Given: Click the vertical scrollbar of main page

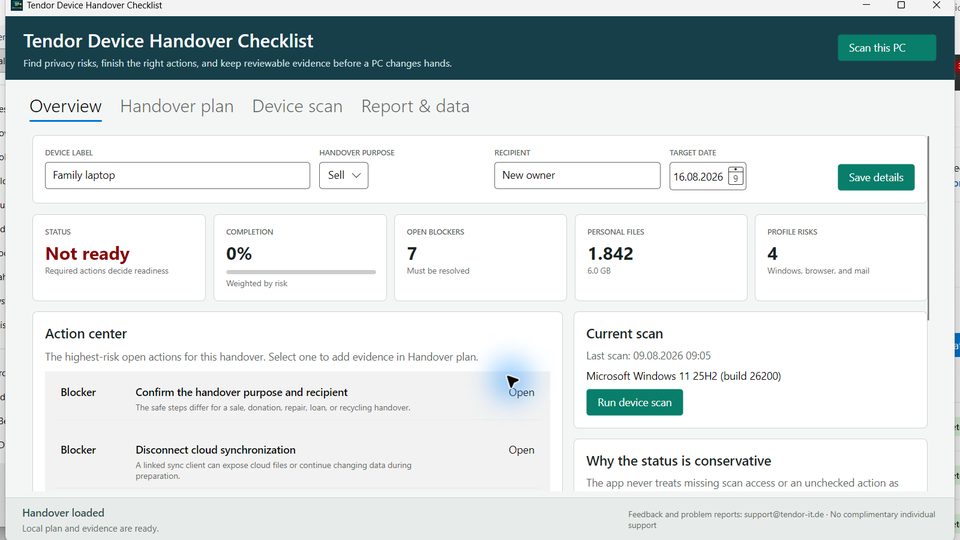Looking at the screenshot, I should pyautogui.click(x=929, y=228).
